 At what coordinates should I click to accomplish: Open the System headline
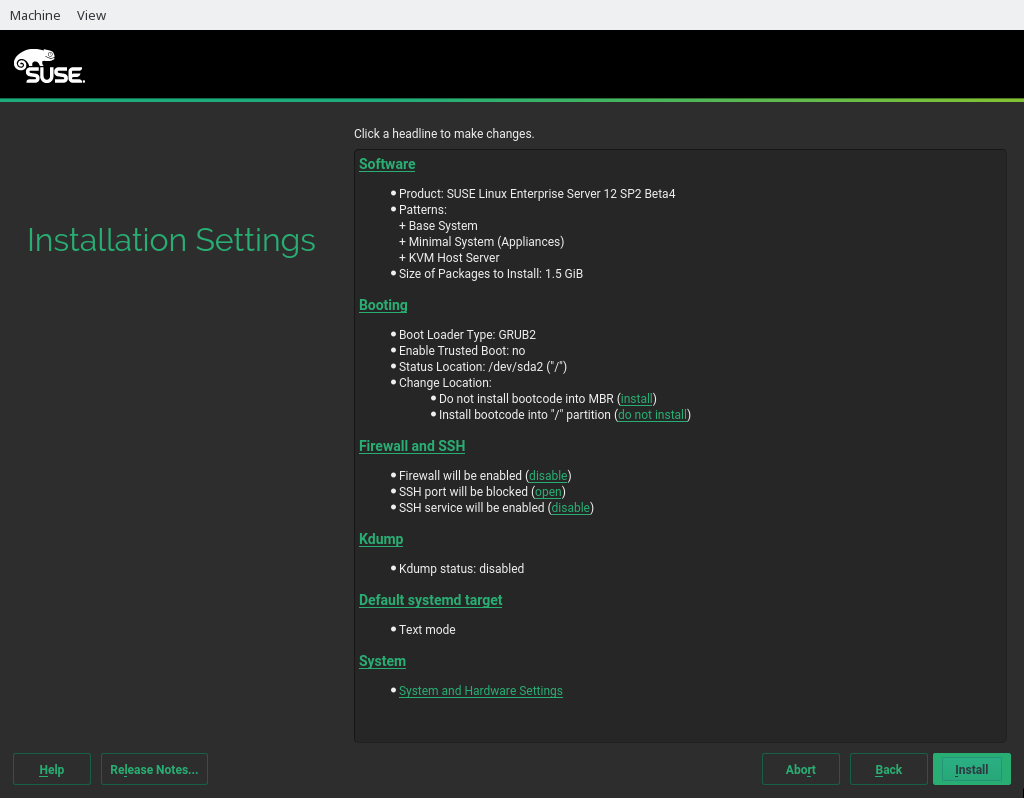tap(382, 661)
